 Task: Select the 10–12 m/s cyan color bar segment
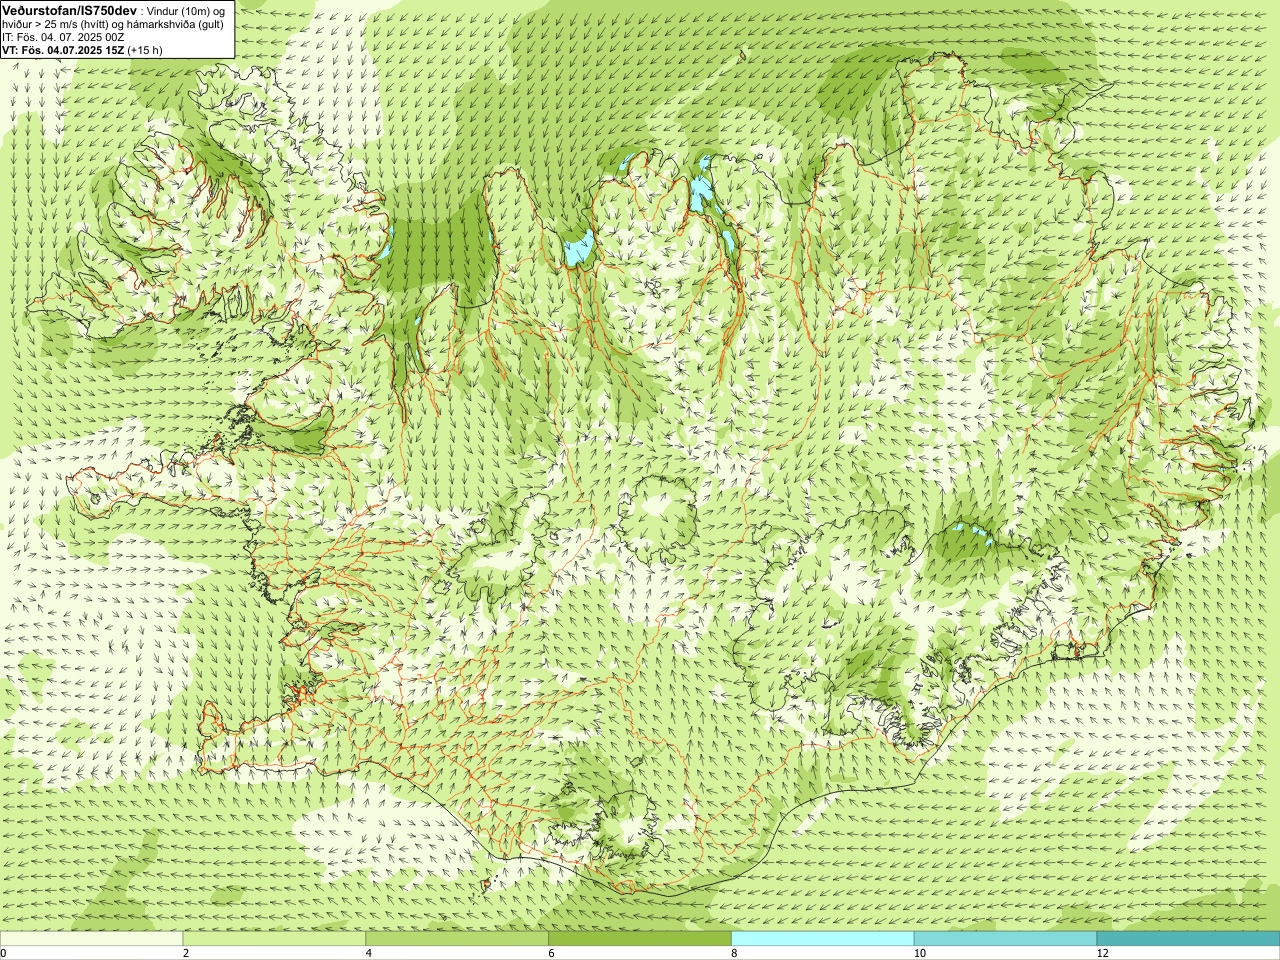1005,939
